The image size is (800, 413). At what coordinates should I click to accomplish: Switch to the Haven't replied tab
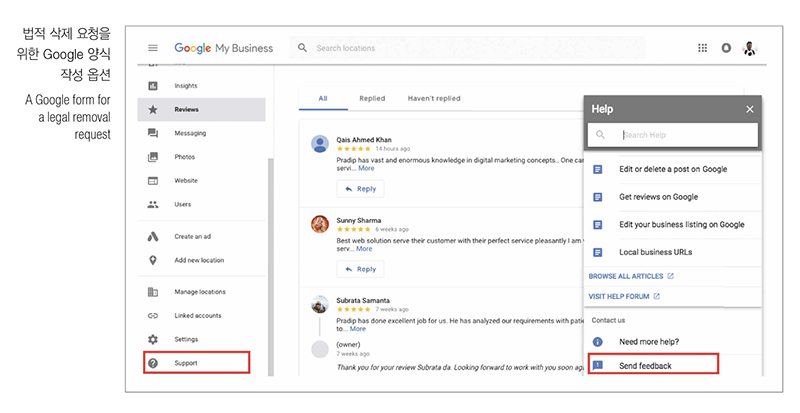pos(434,99)
